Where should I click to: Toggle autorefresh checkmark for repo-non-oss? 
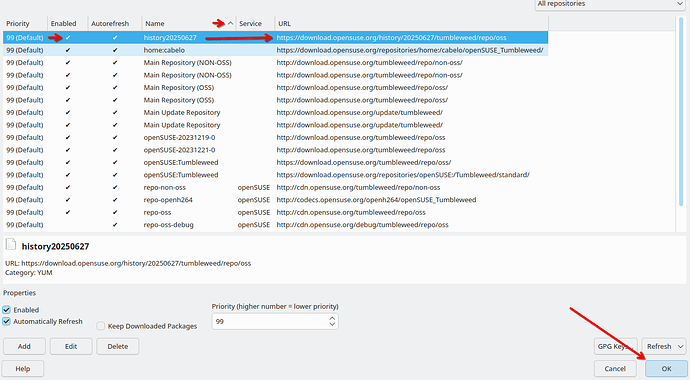[115, 187]
